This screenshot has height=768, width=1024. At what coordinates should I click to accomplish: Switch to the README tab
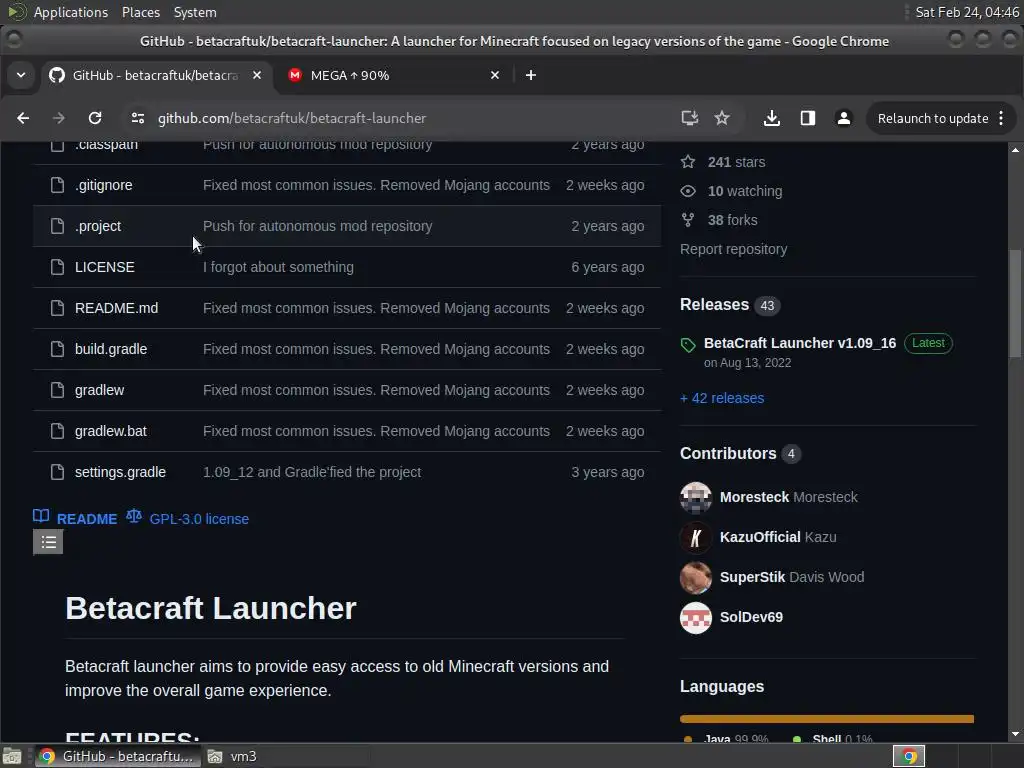[x=75, y=519]
